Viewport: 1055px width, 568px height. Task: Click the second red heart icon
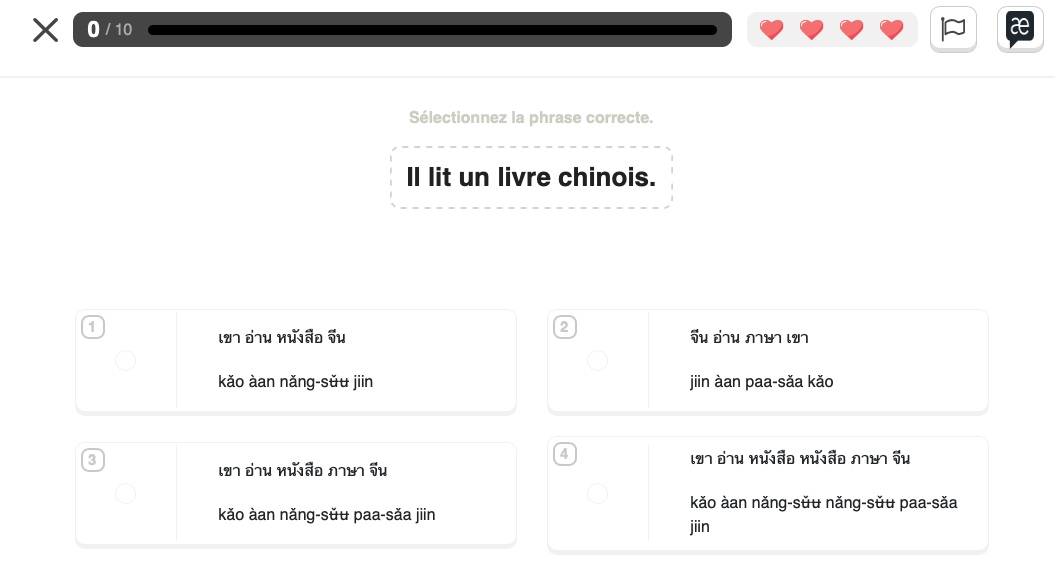point(812,30)
